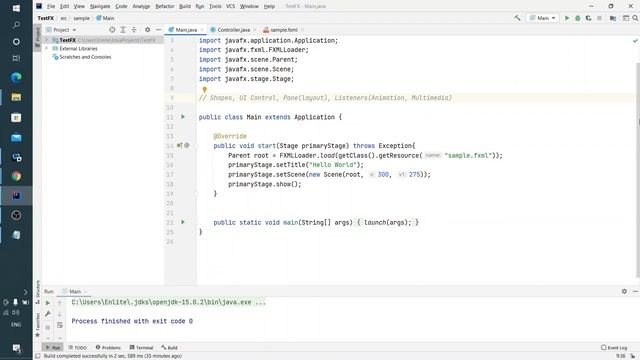Expand the External Libraries node

coord(47,49)
